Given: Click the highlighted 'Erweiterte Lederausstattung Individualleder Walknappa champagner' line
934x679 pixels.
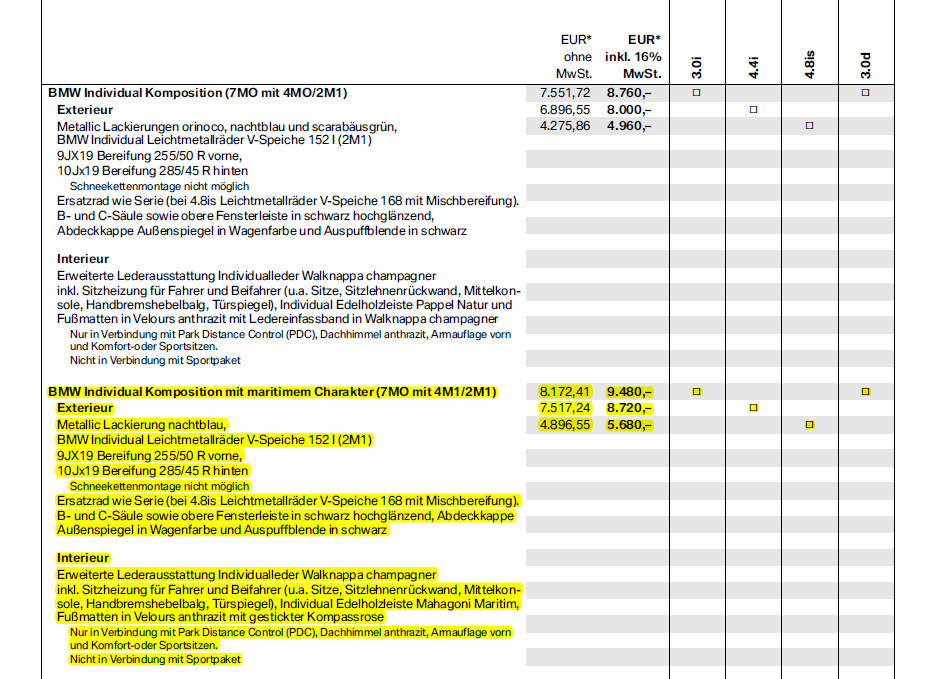Looking at the screenshot, I should click(247, 575).
